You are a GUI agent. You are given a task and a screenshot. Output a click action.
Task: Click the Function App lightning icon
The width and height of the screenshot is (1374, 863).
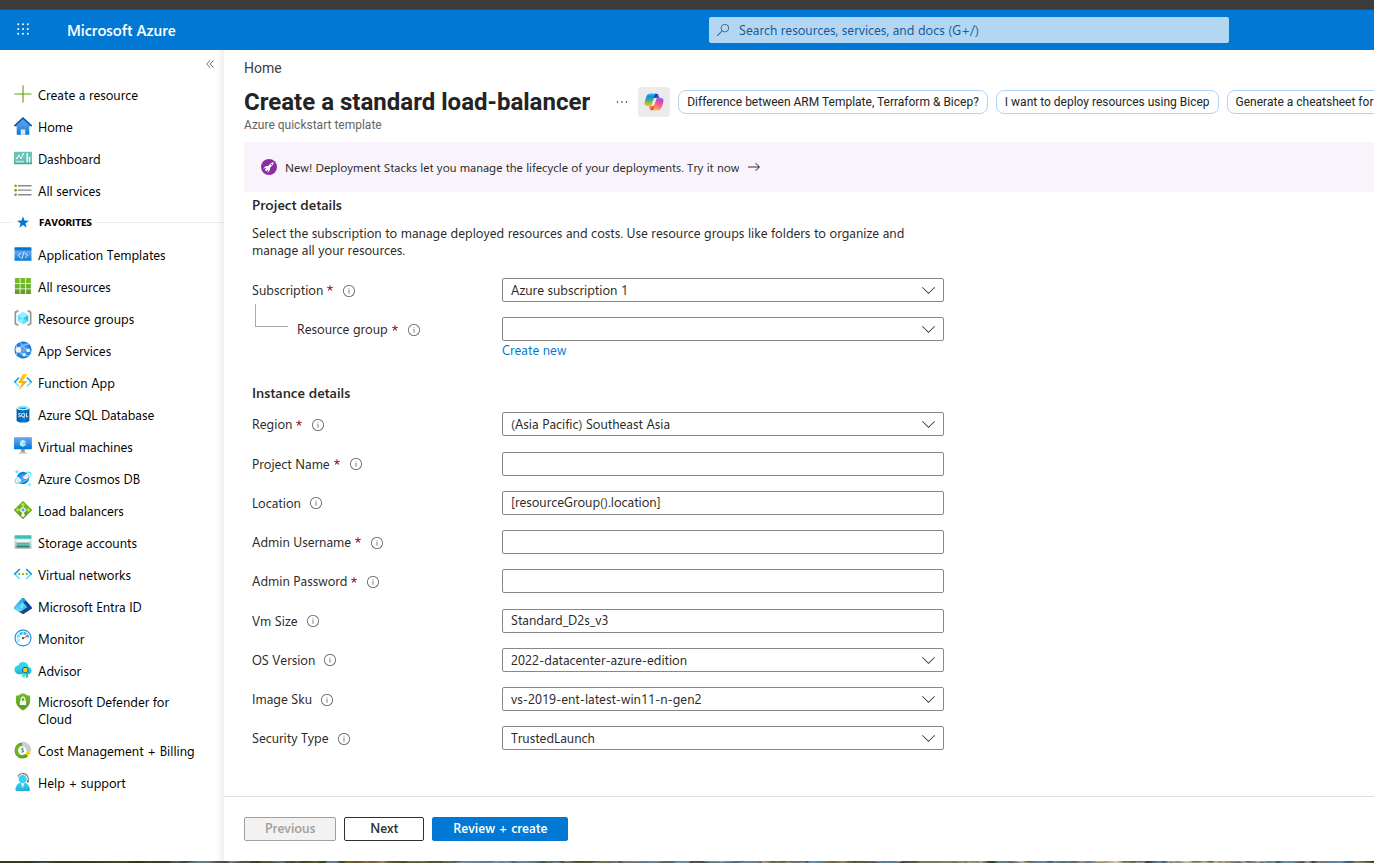tap(22, 383)
